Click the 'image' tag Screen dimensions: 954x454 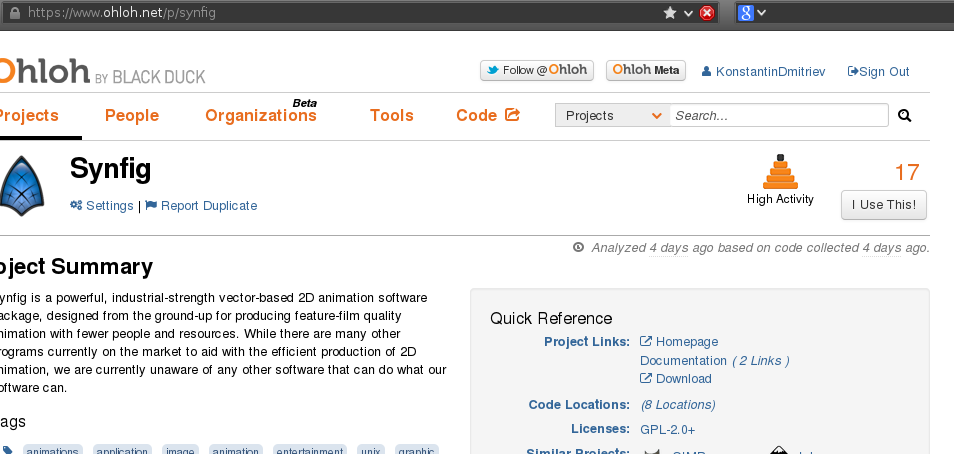pyautogui.click(x=180, y=450)
